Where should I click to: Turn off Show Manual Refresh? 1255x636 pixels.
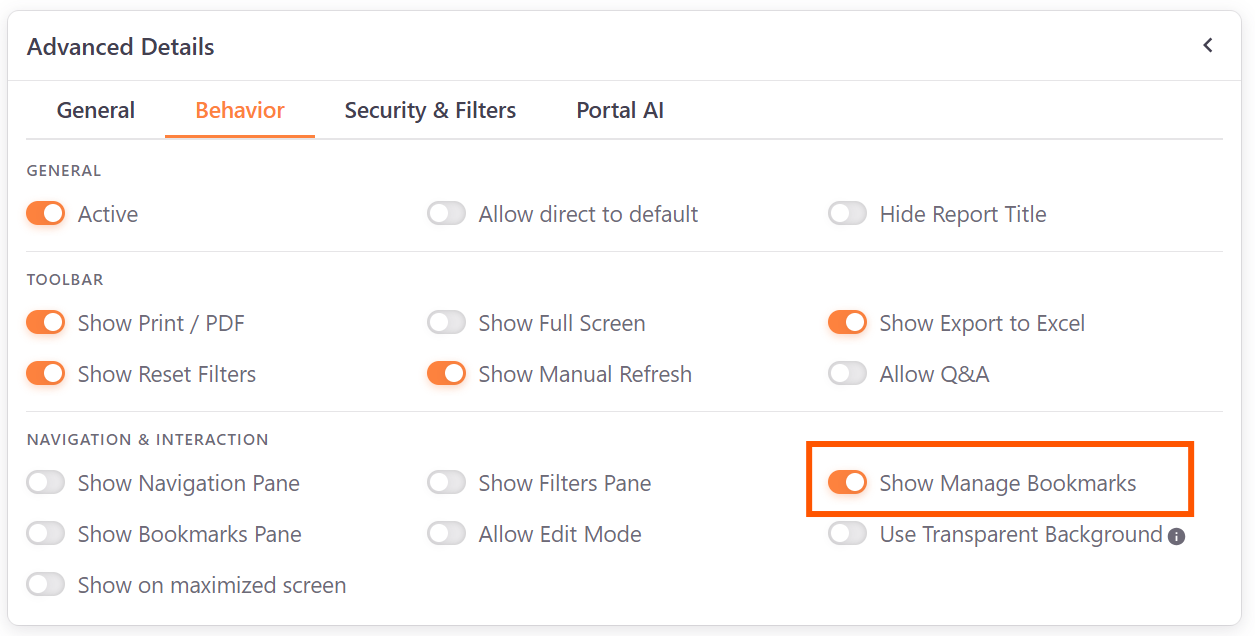tap(446, 373)
